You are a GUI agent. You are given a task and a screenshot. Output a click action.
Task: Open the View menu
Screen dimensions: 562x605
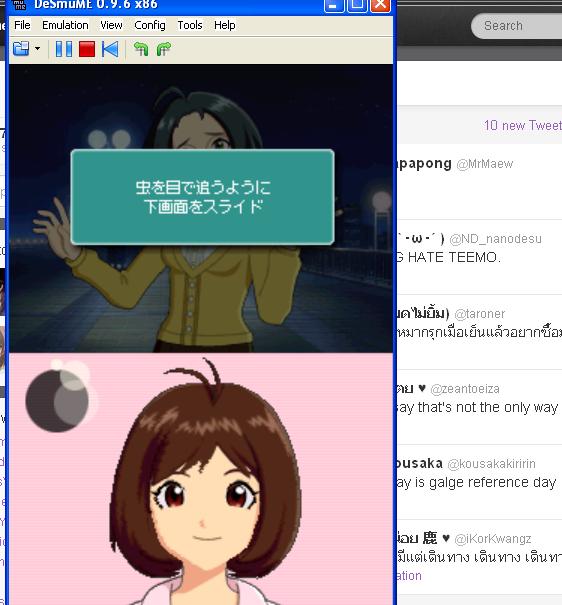tap(111, 25)
